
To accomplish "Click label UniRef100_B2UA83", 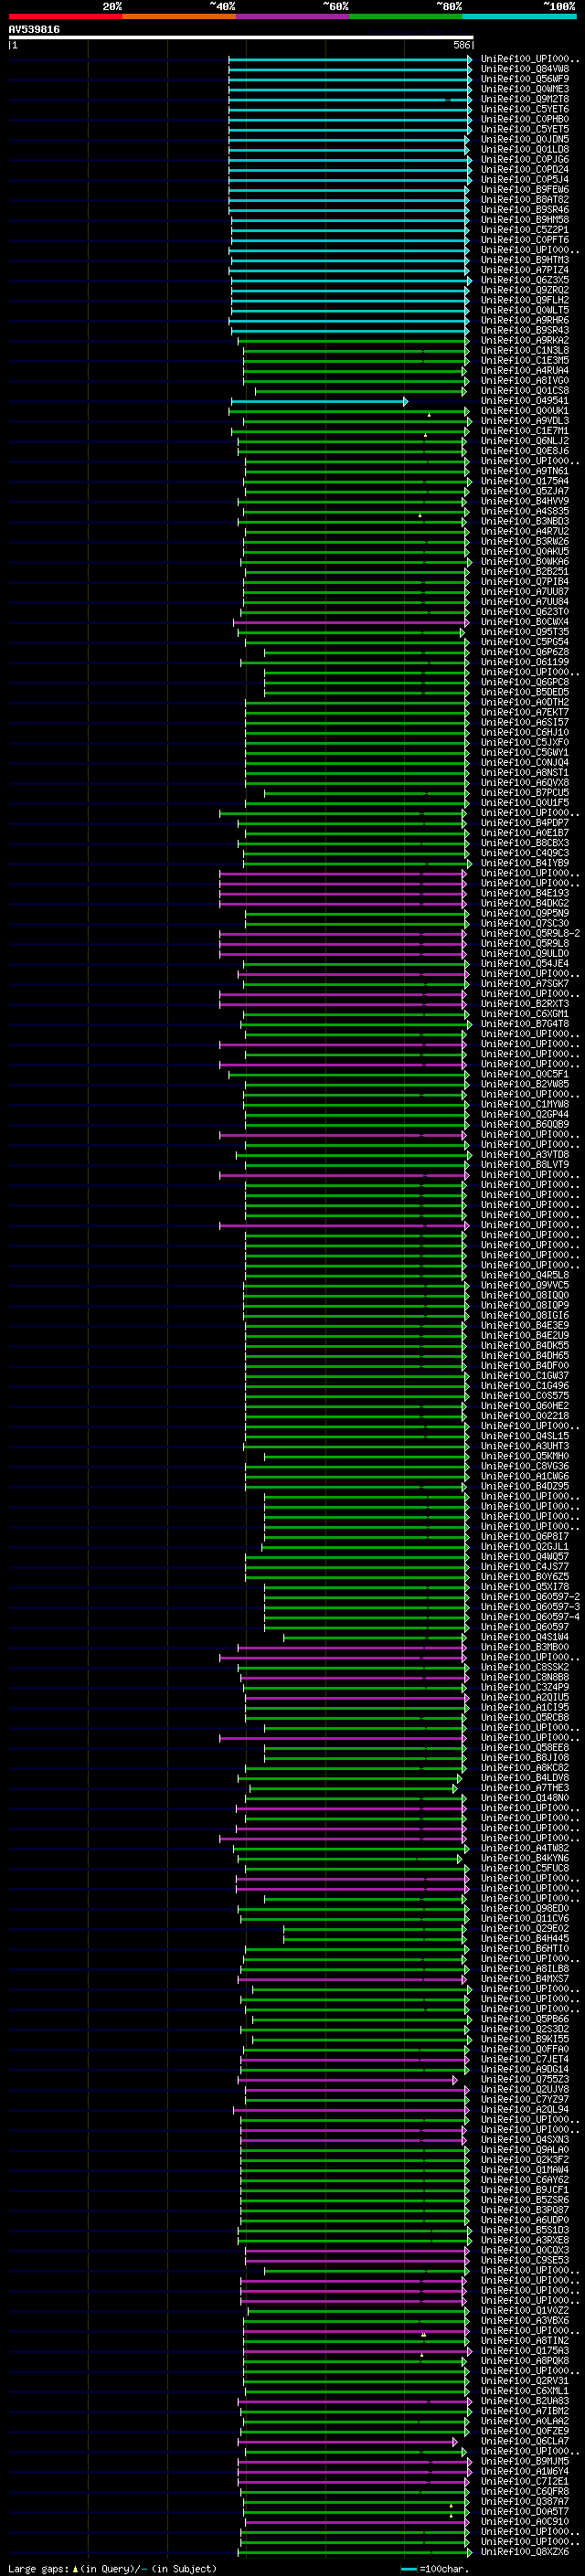I will point(525,2401).
